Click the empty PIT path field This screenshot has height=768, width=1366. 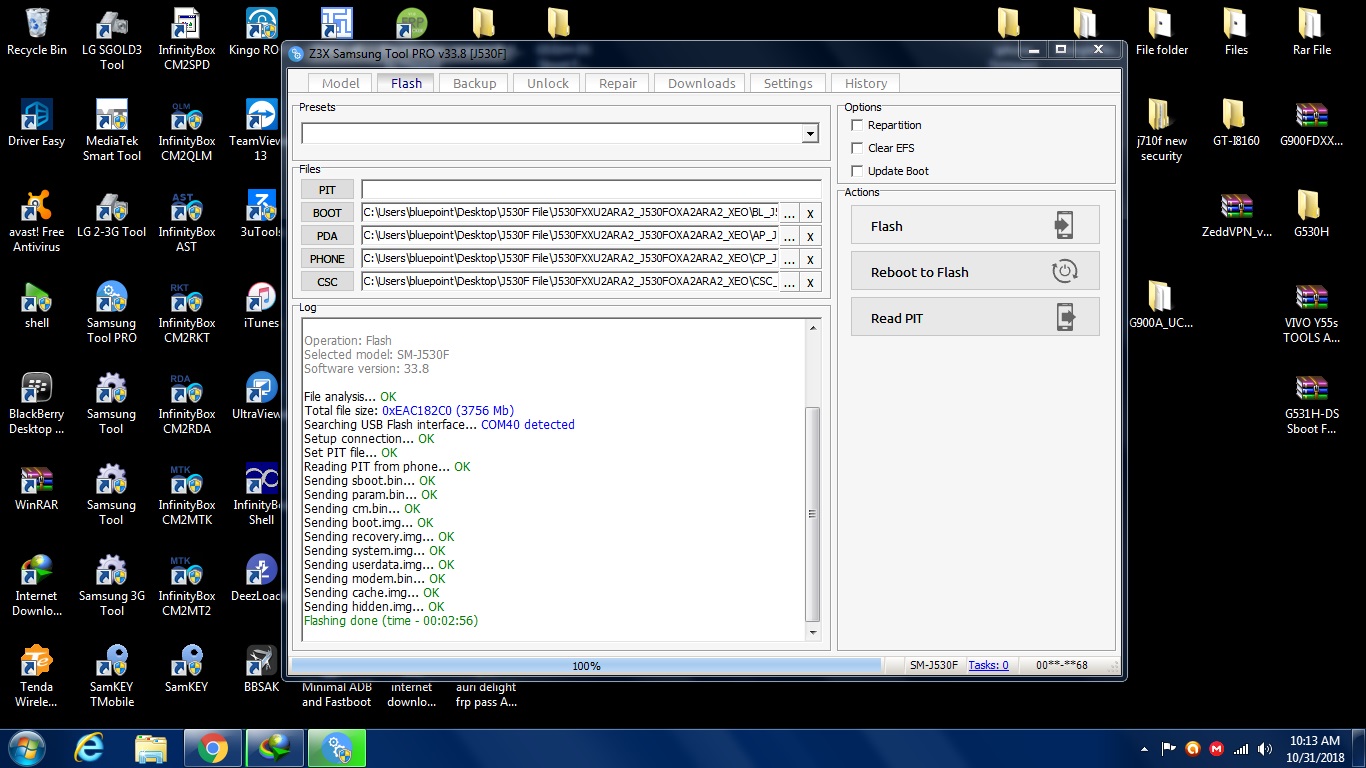point(591,189)
